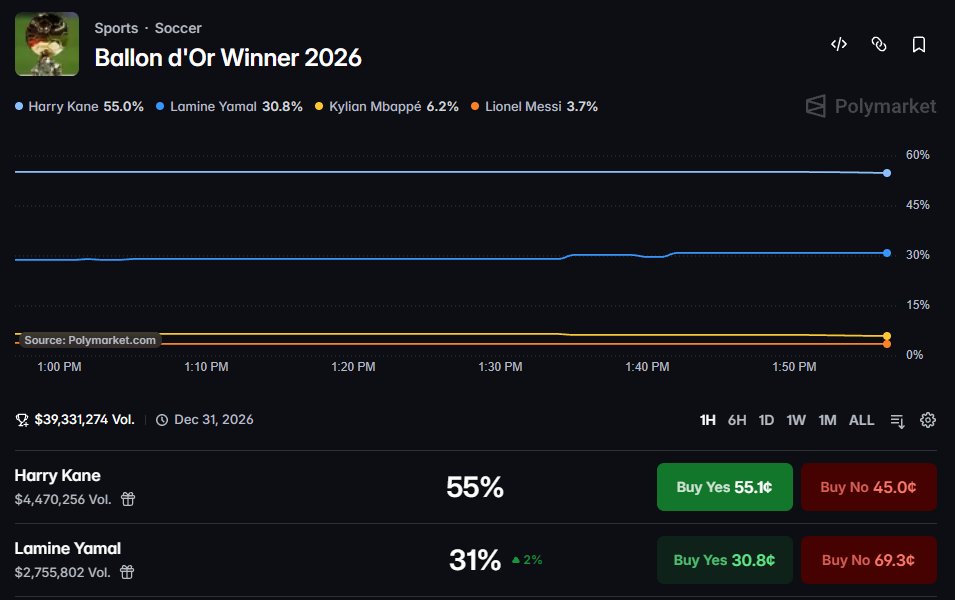Click the 55% probability value
The height and width of the screenshot is (600, 955).
[475, 487]
